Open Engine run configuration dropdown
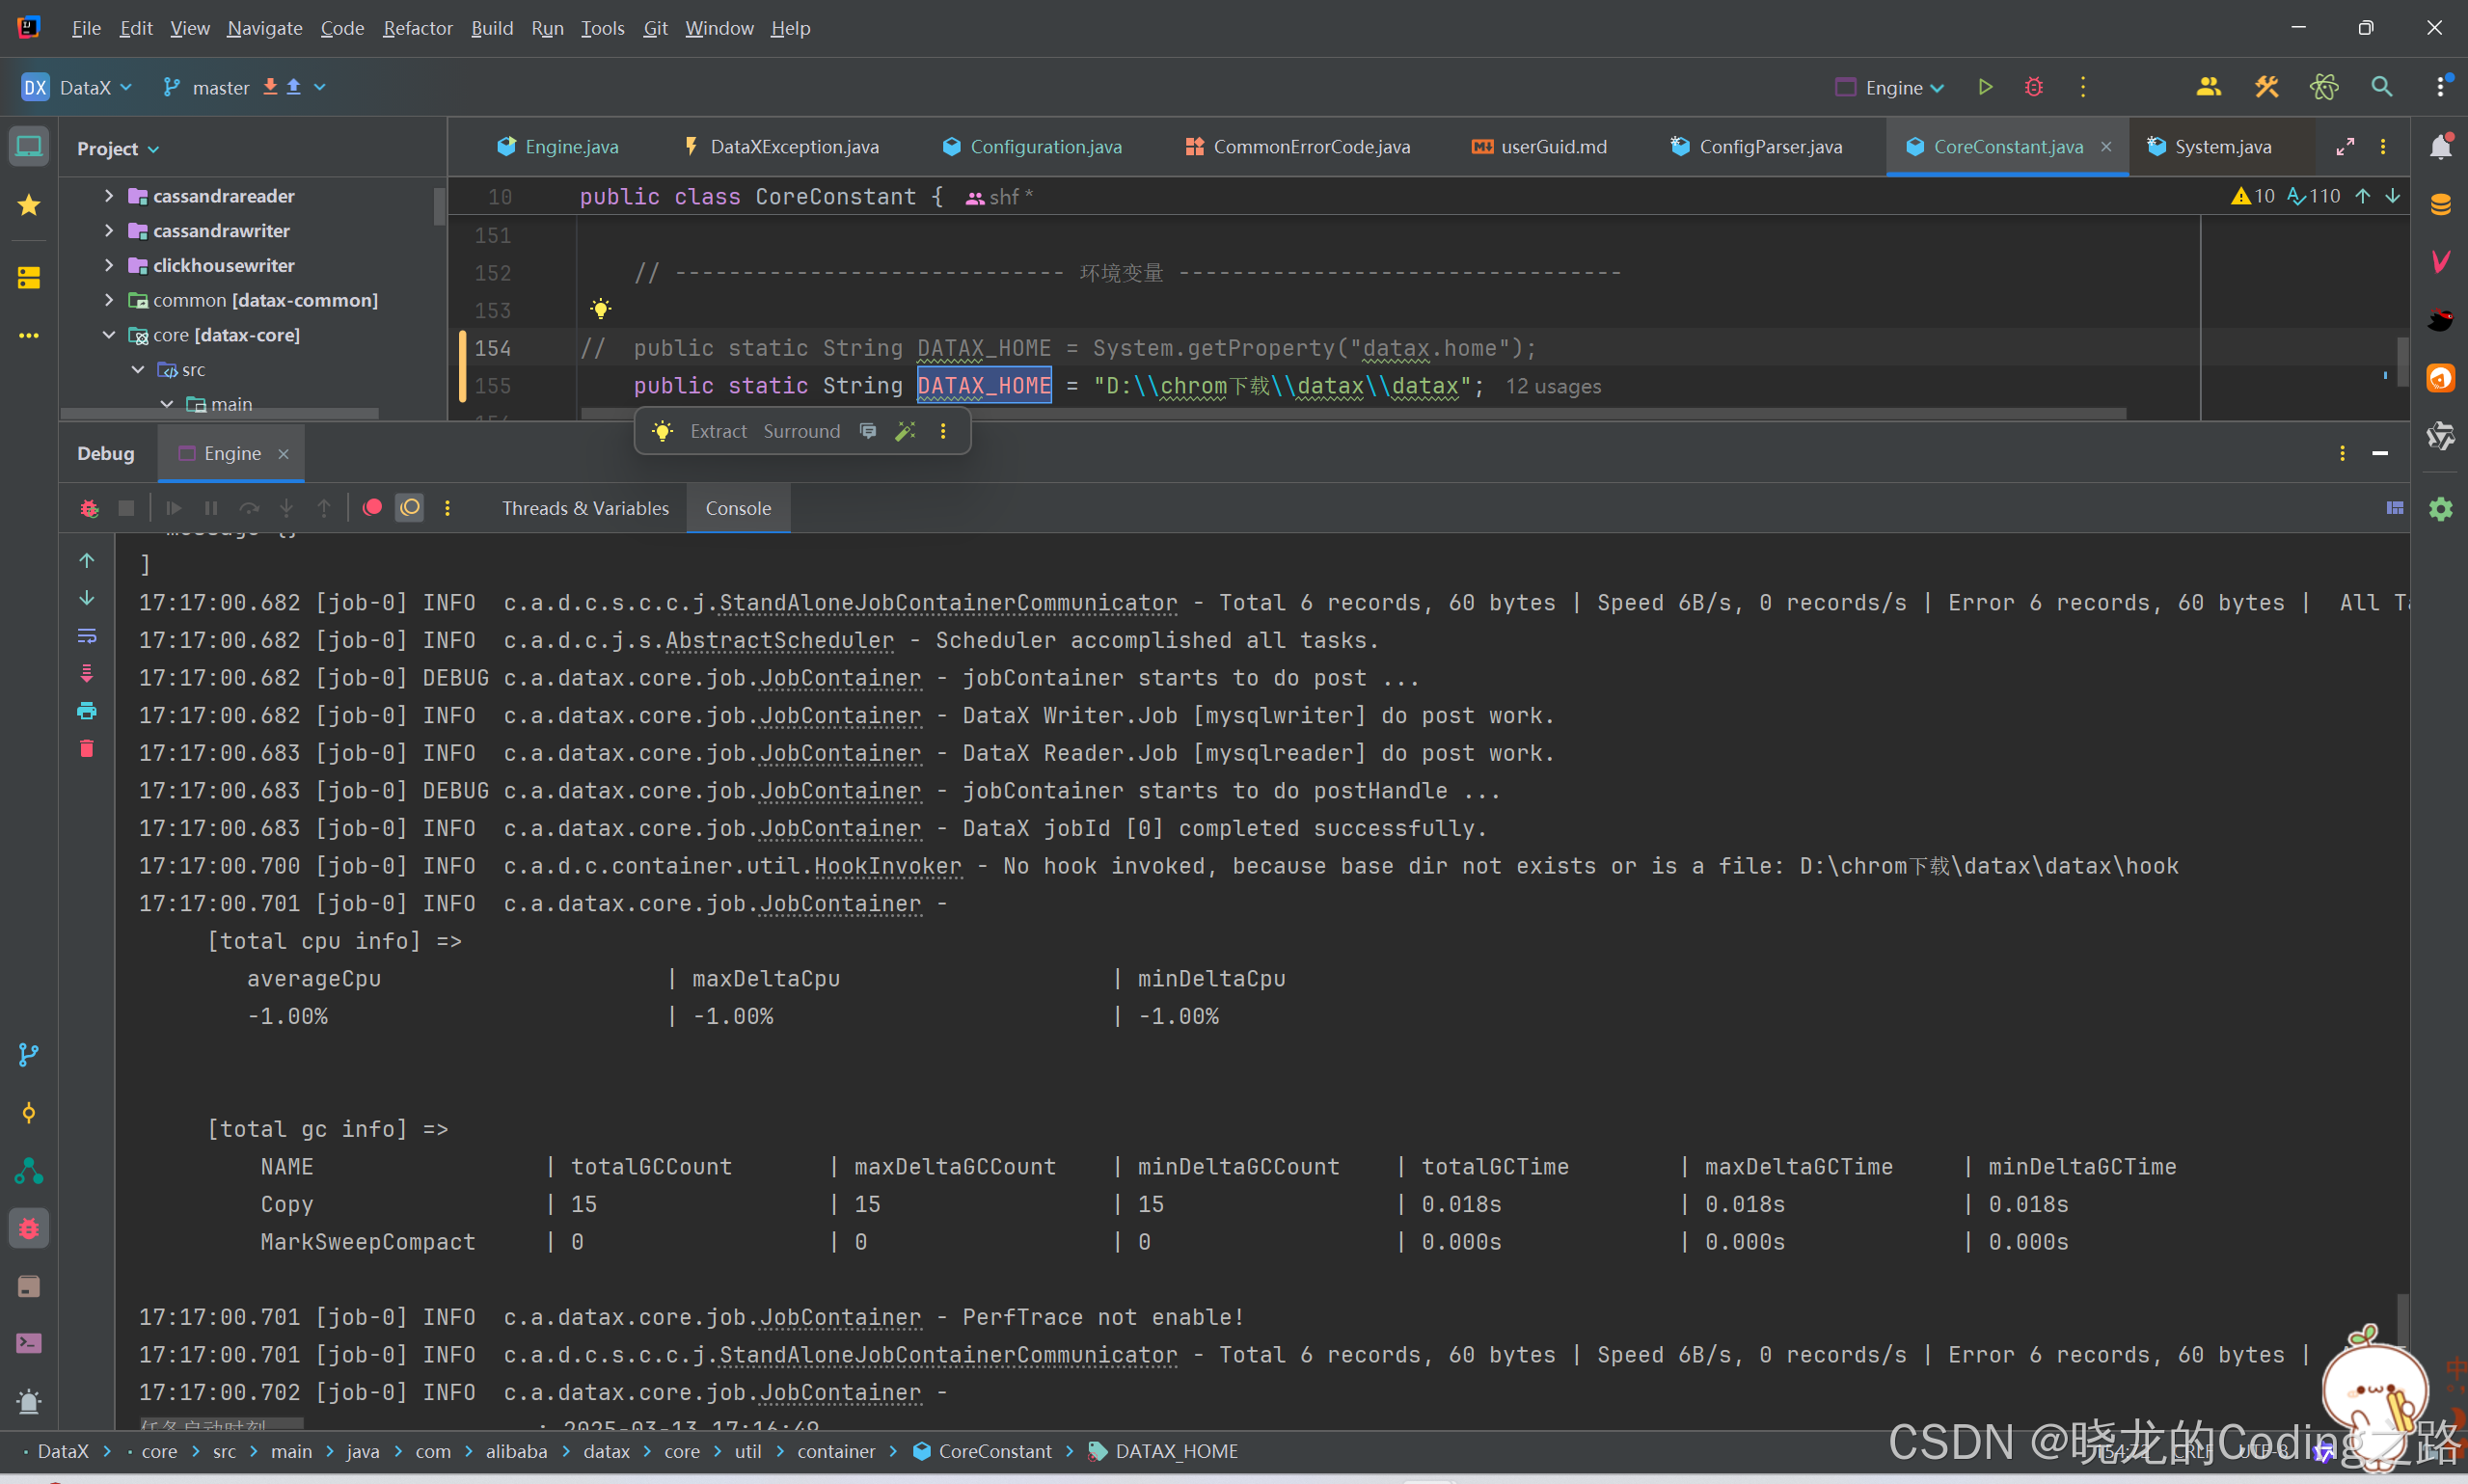This screenshot has height=1484, width=2468. pos(1891,87)
